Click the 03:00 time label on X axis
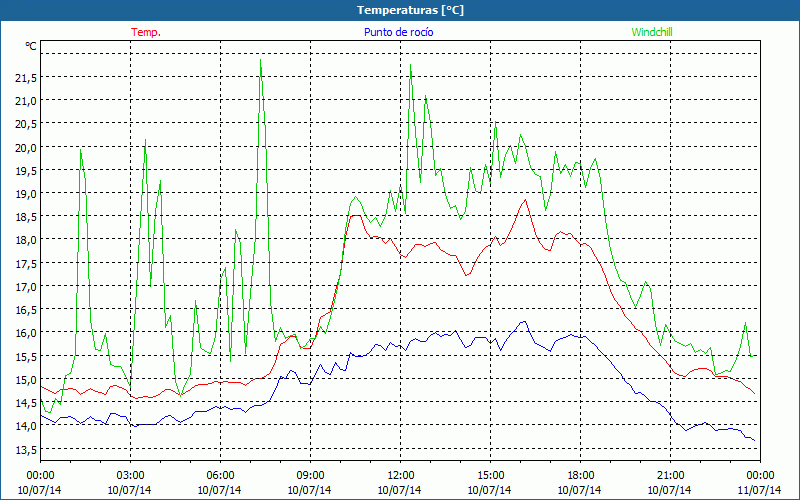Image resolution: width=800 pixels, height=500 pixels. 130,475
